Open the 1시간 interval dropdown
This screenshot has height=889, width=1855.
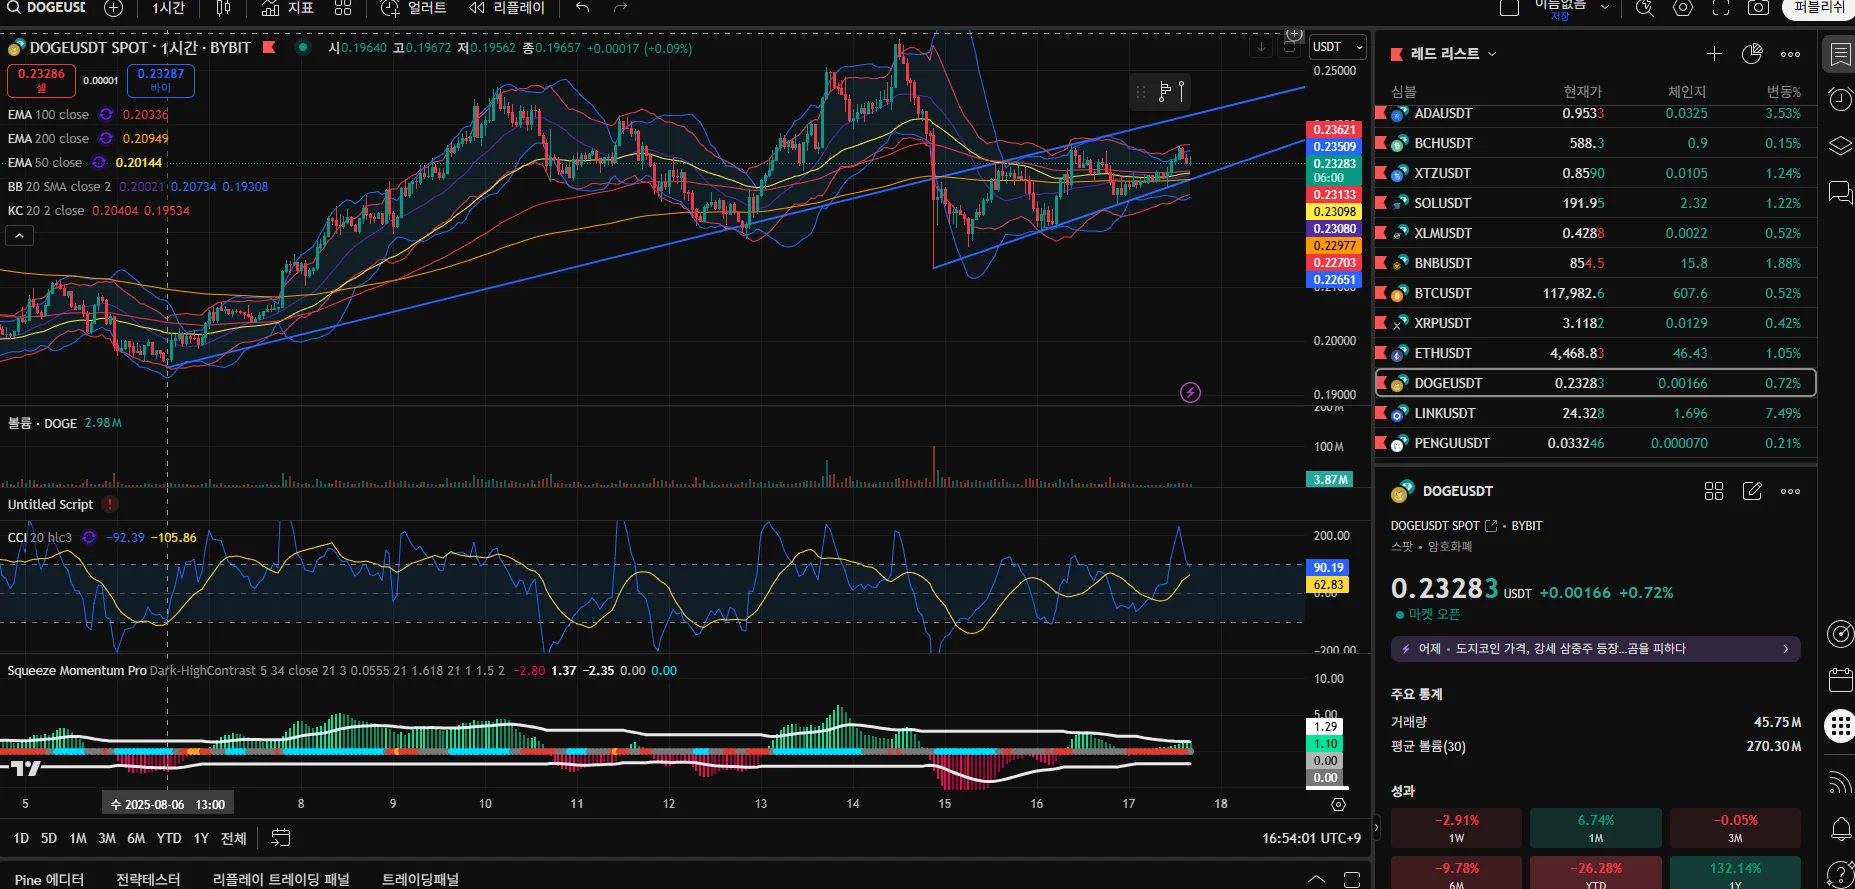pyautogui.click(x=169, y=8)
